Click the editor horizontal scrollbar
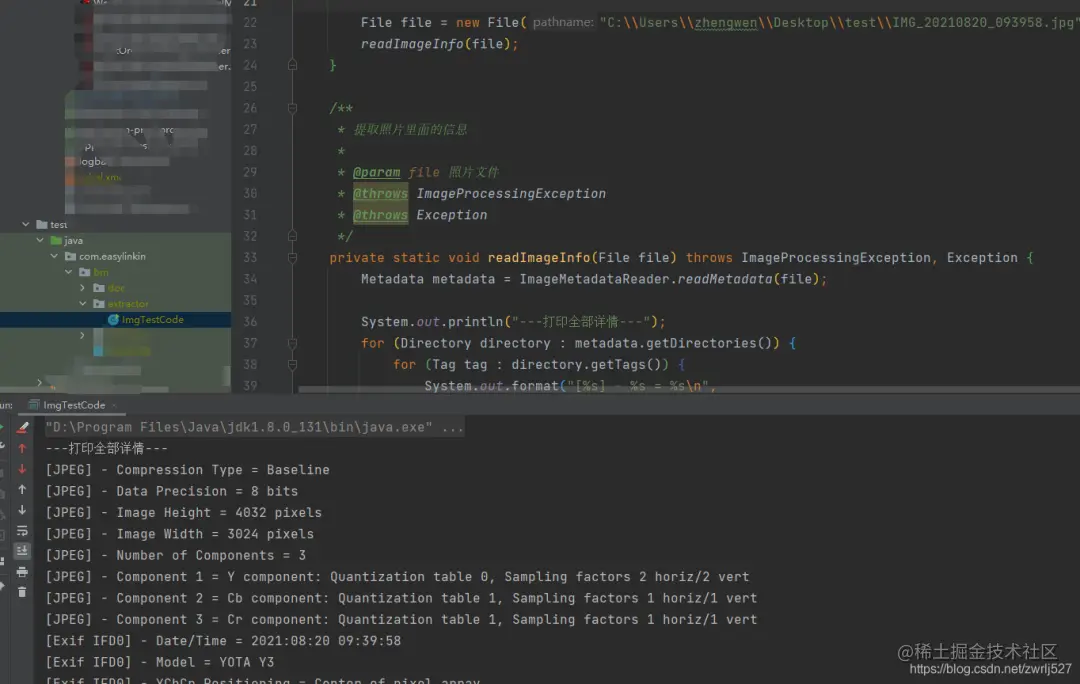The height and width of the screenshot is (684, 1080). click(689, 389)
